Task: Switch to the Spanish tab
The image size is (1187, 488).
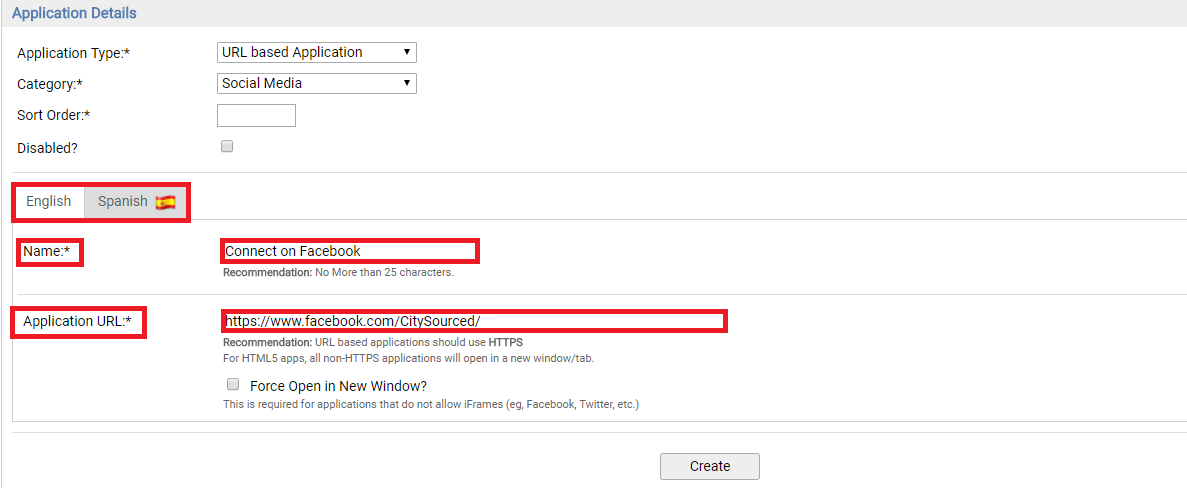Action: click(136, 202)
